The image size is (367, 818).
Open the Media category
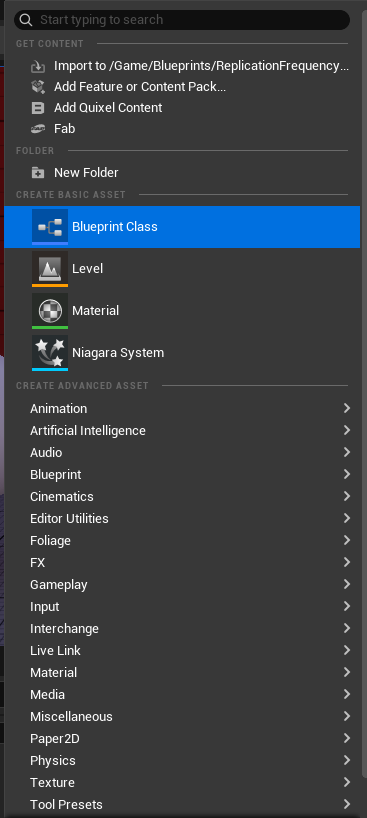[x=182, y=694]
